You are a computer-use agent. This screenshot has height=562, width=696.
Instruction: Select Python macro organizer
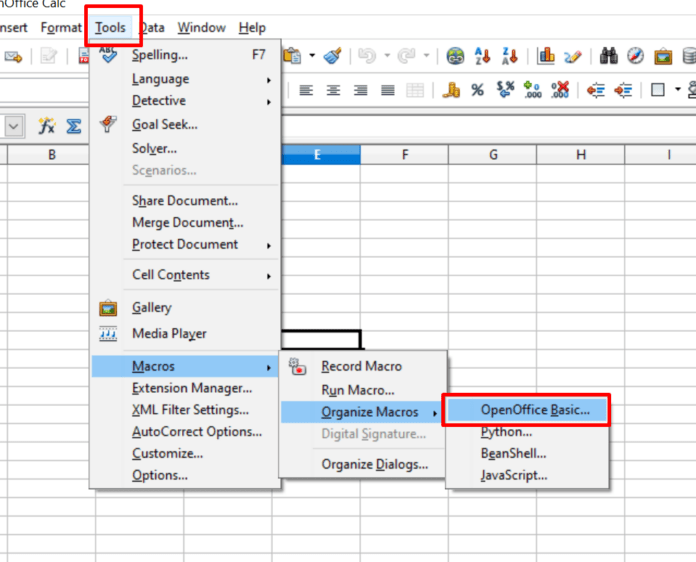[527, 431]
